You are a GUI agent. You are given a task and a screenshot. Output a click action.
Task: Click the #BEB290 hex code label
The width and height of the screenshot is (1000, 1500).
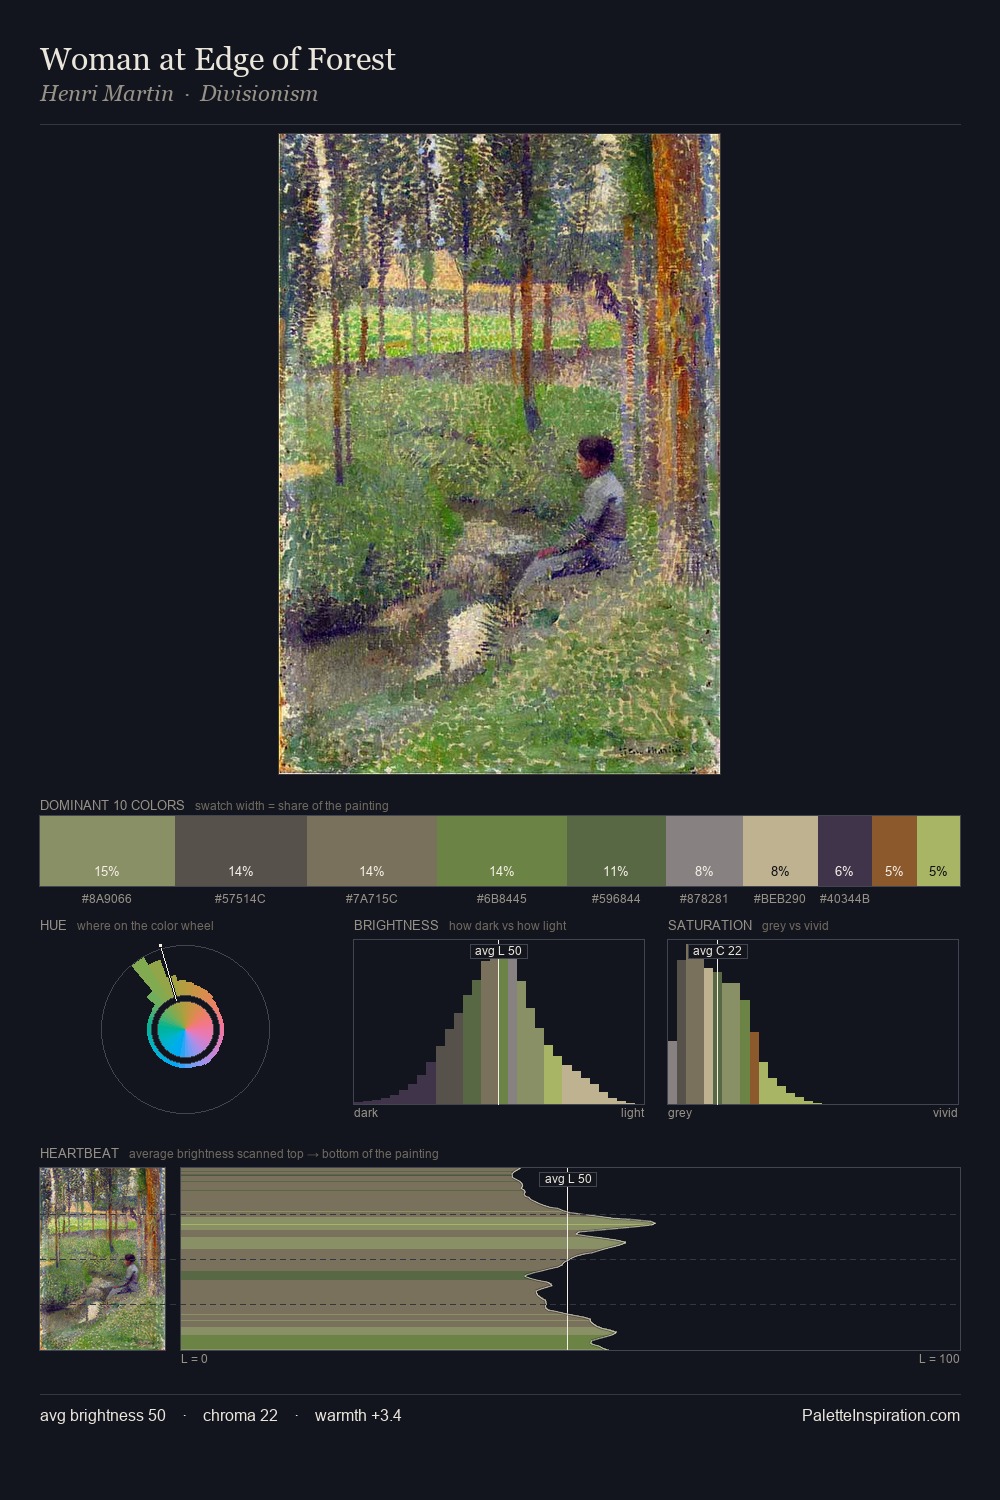point(780,899)
